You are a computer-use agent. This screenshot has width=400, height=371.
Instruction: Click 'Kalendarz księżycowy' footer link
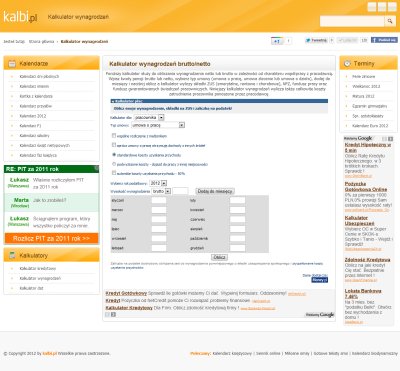pyautogui.click(x=232, y=353)
